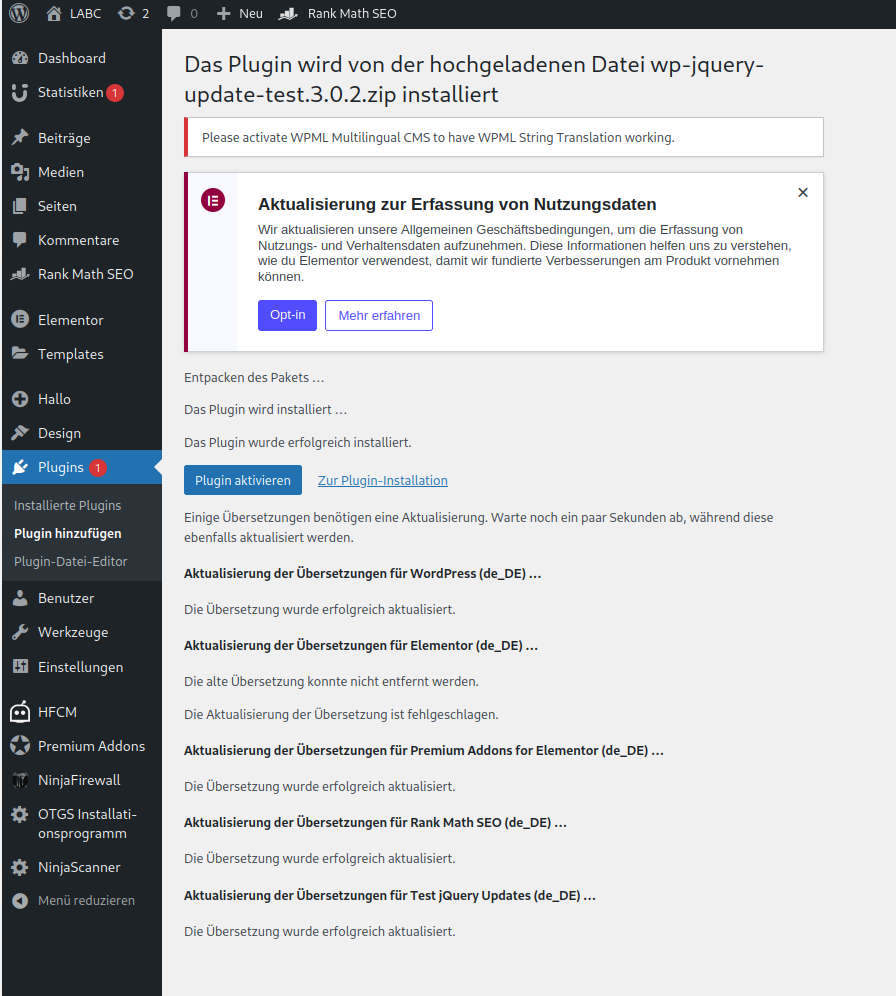Click the HFCM robot icon
Screen dimensions: 896x996
pyautogui.click(x=20, y=712)
